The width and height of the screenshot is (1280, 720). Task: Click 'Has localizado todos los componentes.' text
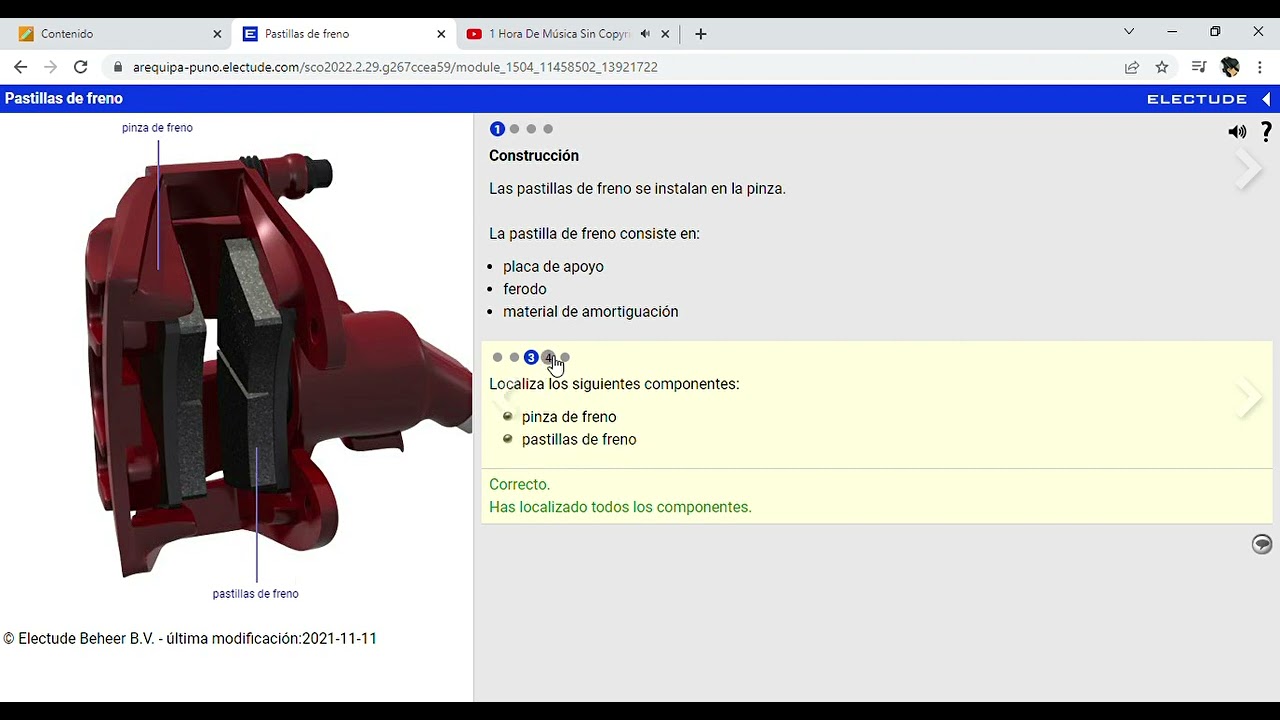point(620,507)
